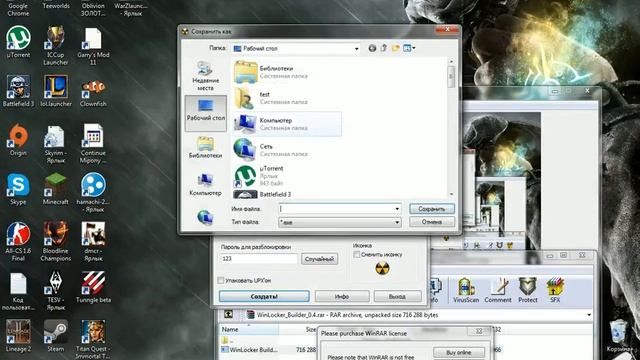Viewport: 640px width, 360px height.
Task: Open the Корзина recycle bin icon
Action: (x=619, y=336)
